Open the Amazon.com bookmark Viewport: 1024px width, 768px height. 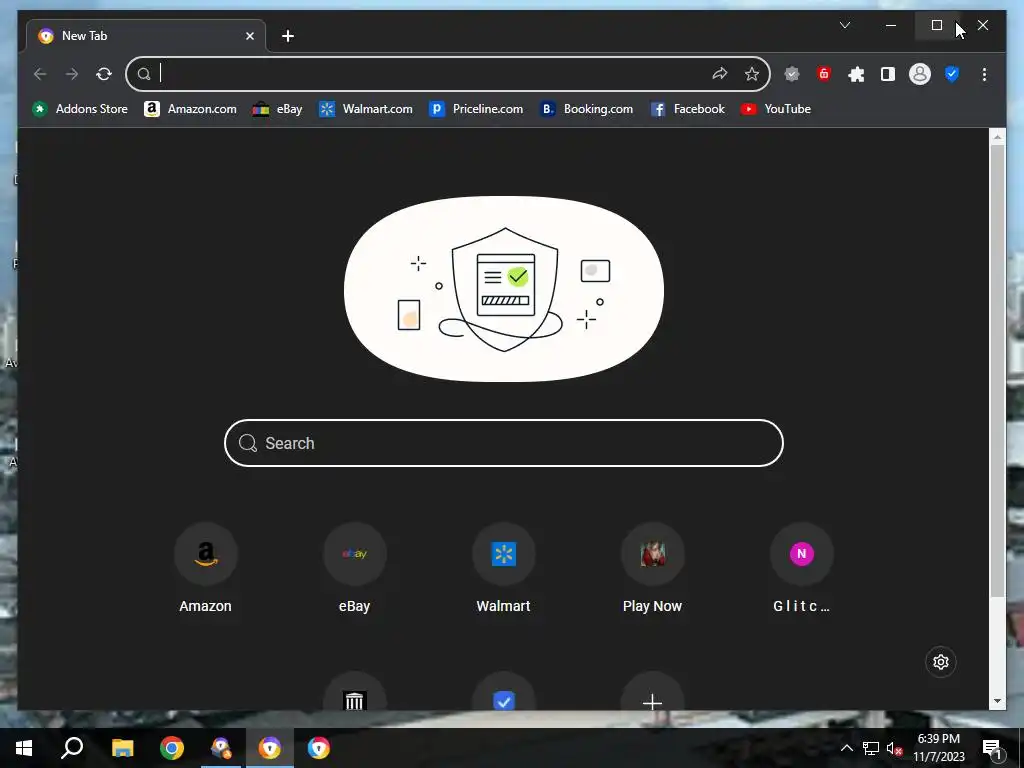[x=190, y=109]
